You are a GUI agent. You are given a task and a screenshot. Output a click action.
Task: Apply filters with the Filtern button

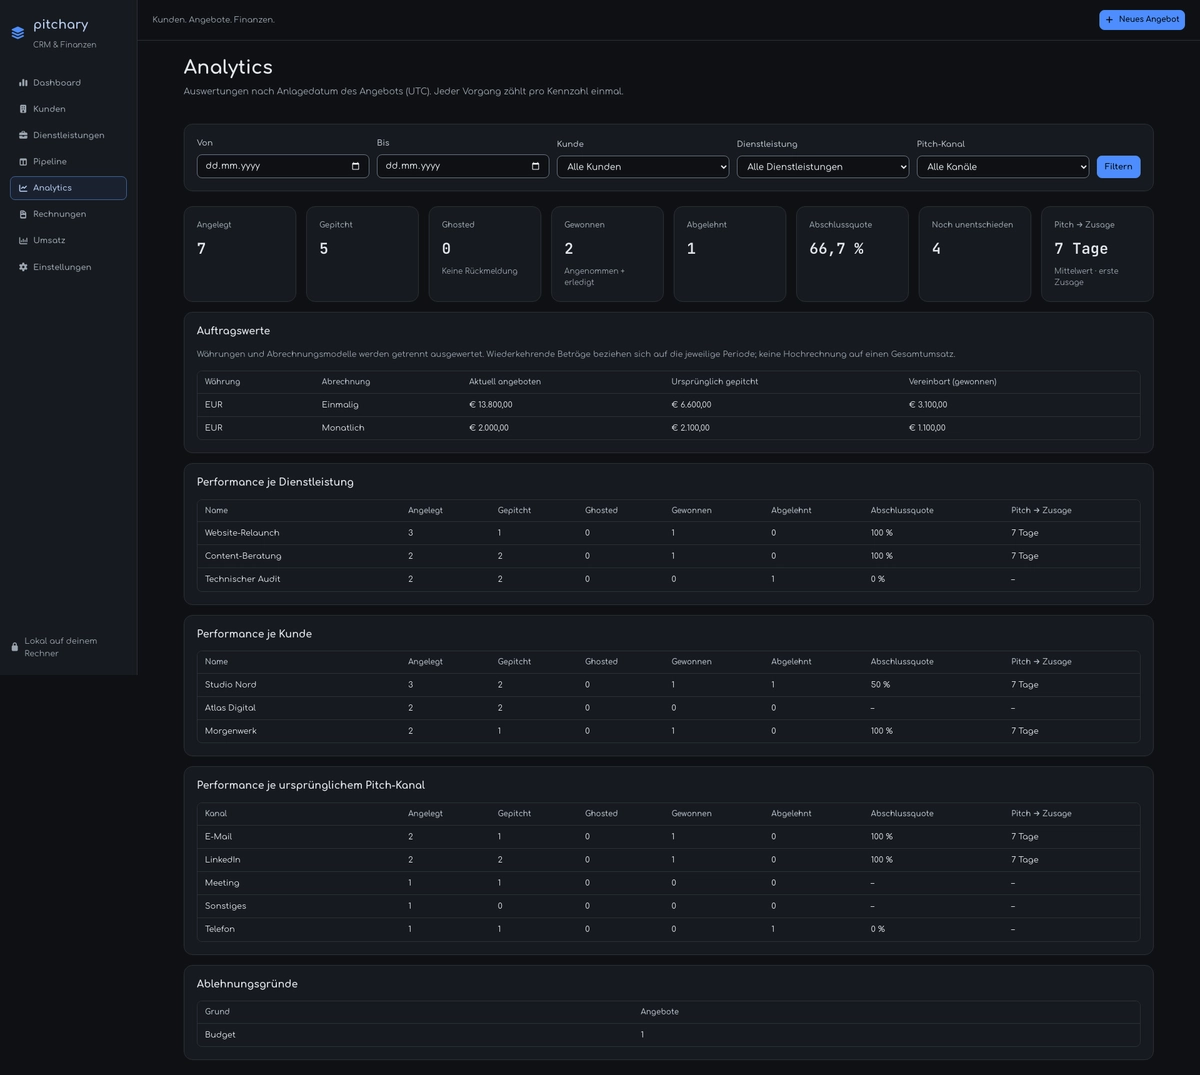[1118, 167]
